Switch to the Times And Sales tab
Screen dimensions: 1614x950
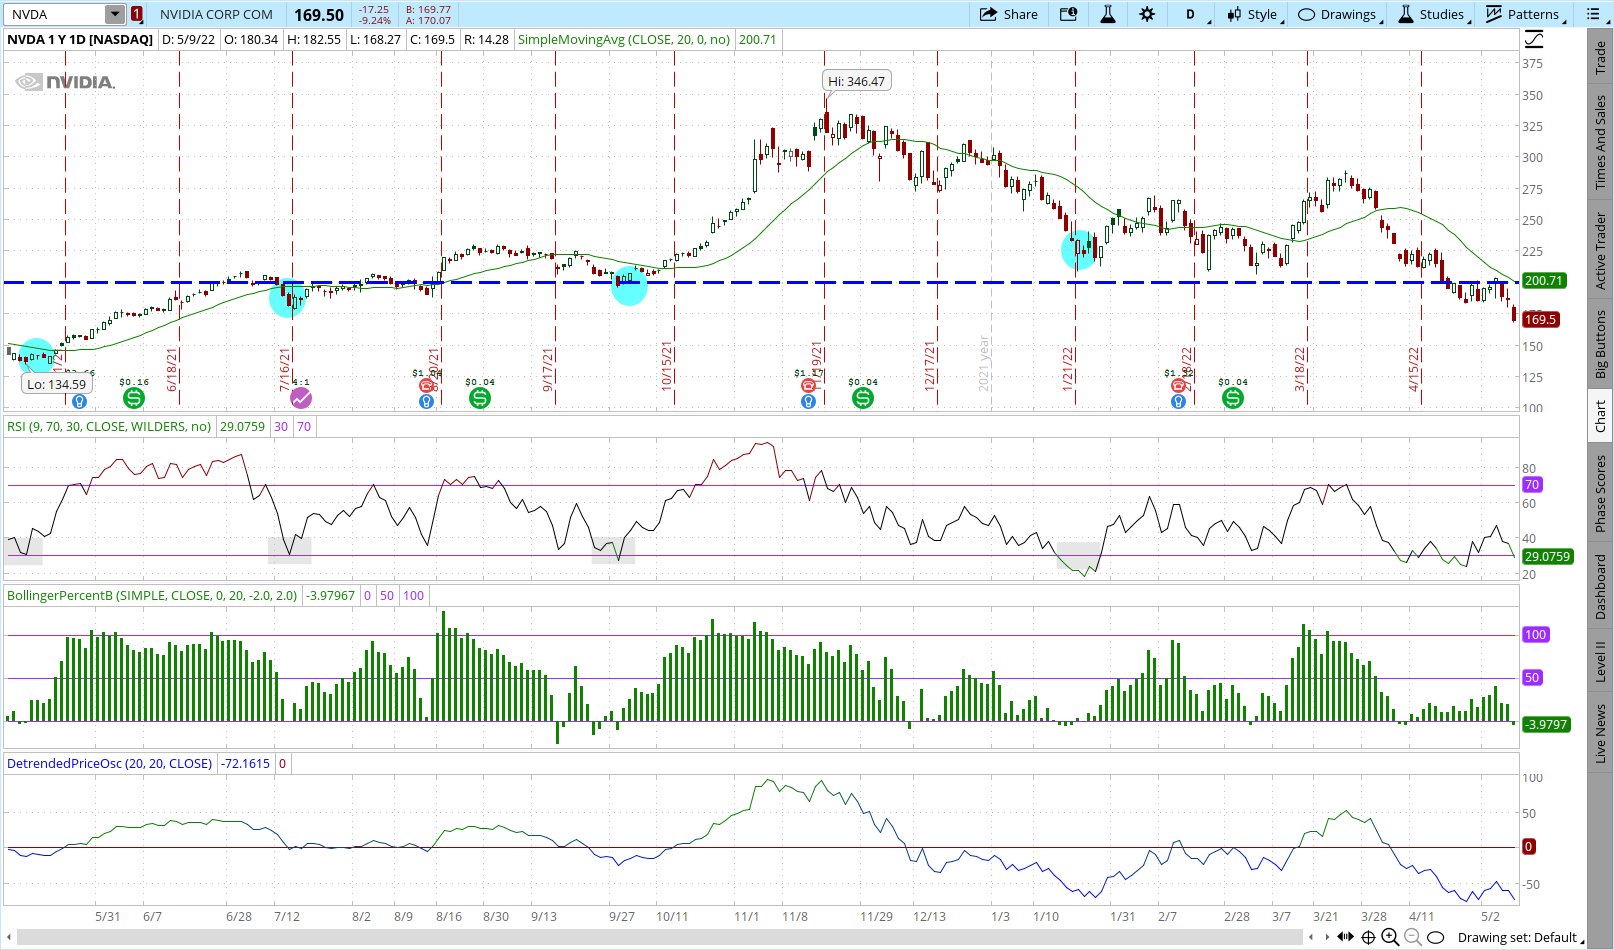pos(1601,143)
